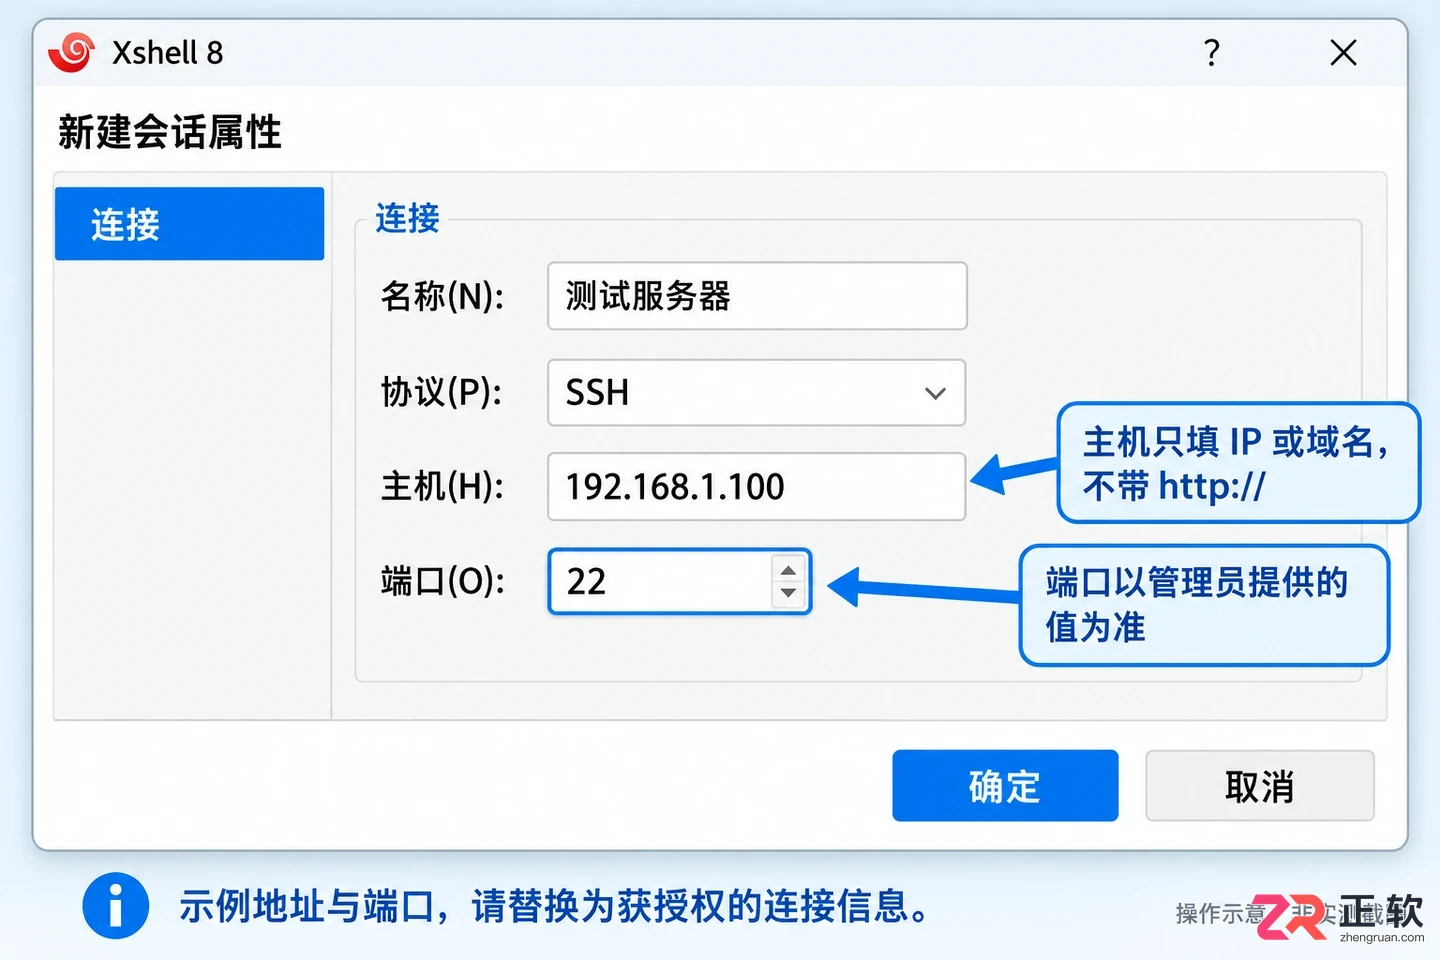Click the 主机(H) field with 192.168.1.100
Viewport: 1440px width, 960px height.
(757, 487)
